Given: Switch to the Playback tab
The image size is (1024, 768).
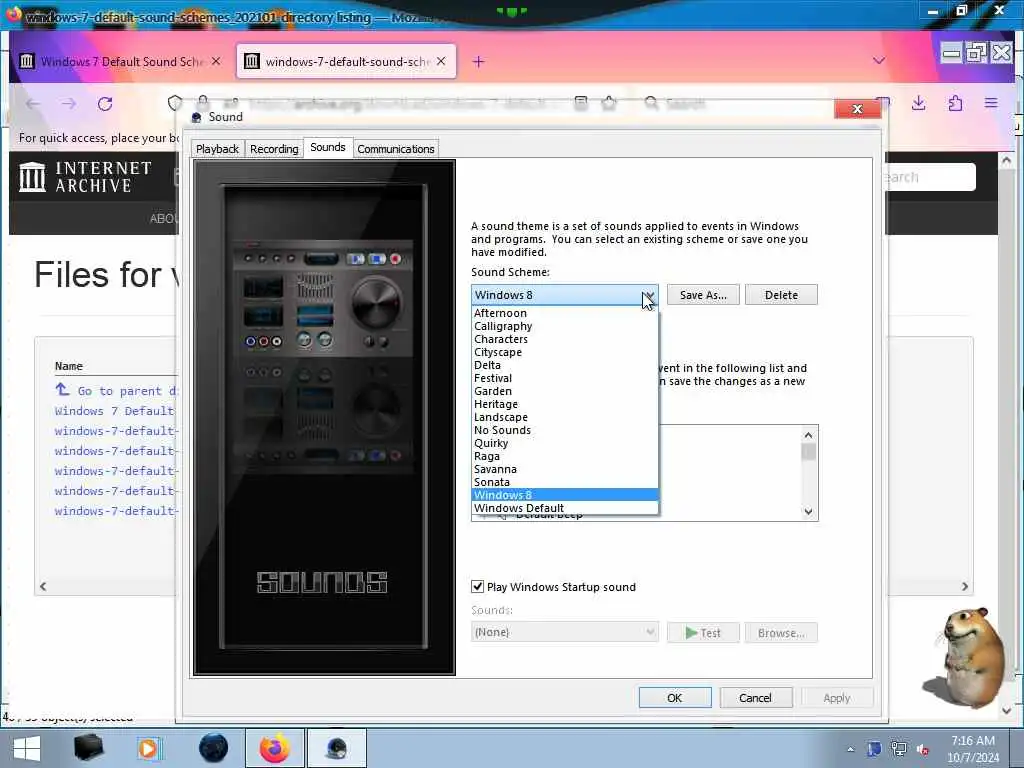Looking at the screenshot, I should 217,149.
